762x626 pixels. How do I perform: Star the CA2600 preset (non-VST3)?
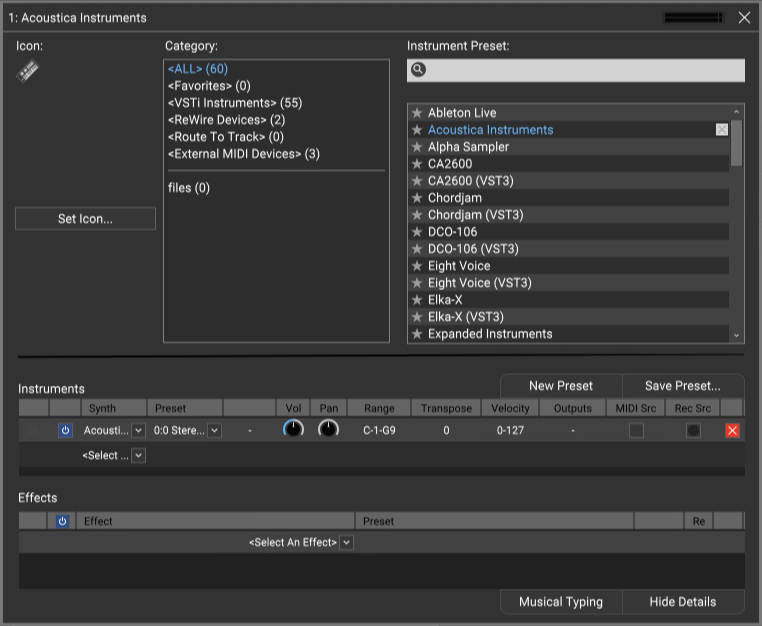point(416,164)
